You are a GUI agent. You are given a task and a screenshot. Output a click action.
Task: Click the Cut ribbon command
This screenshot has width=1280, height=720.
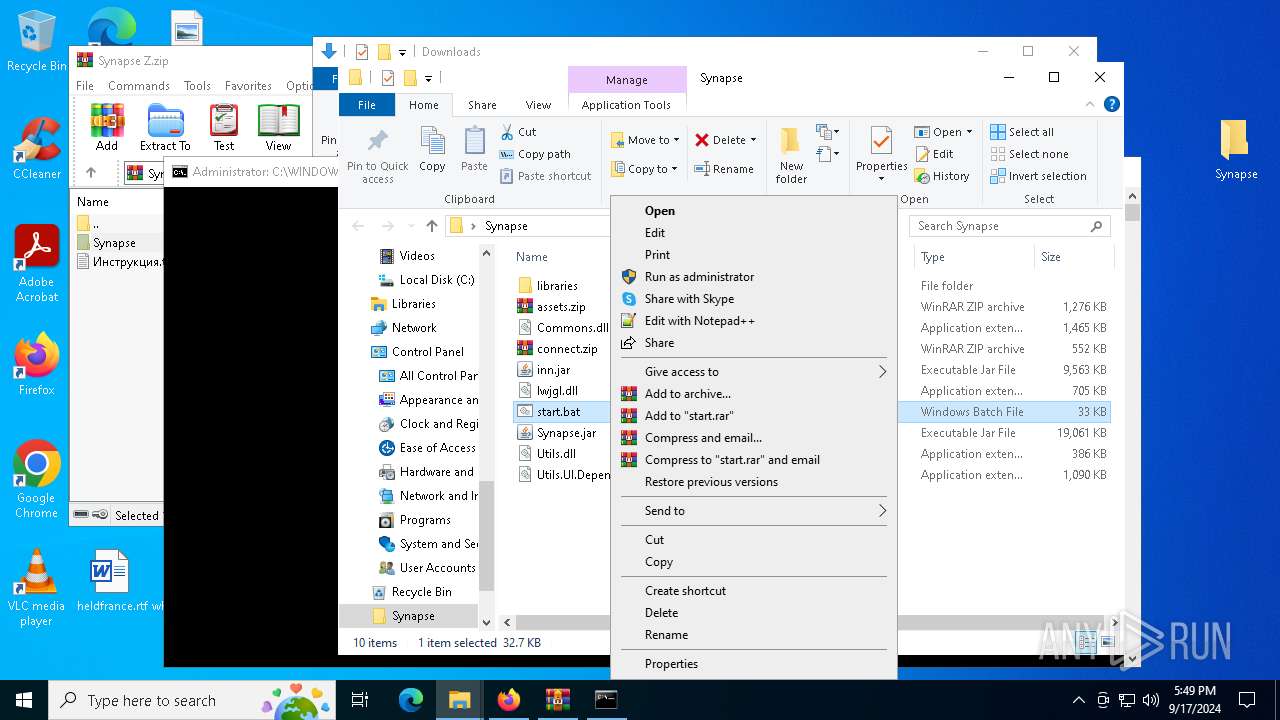point(517,132)
